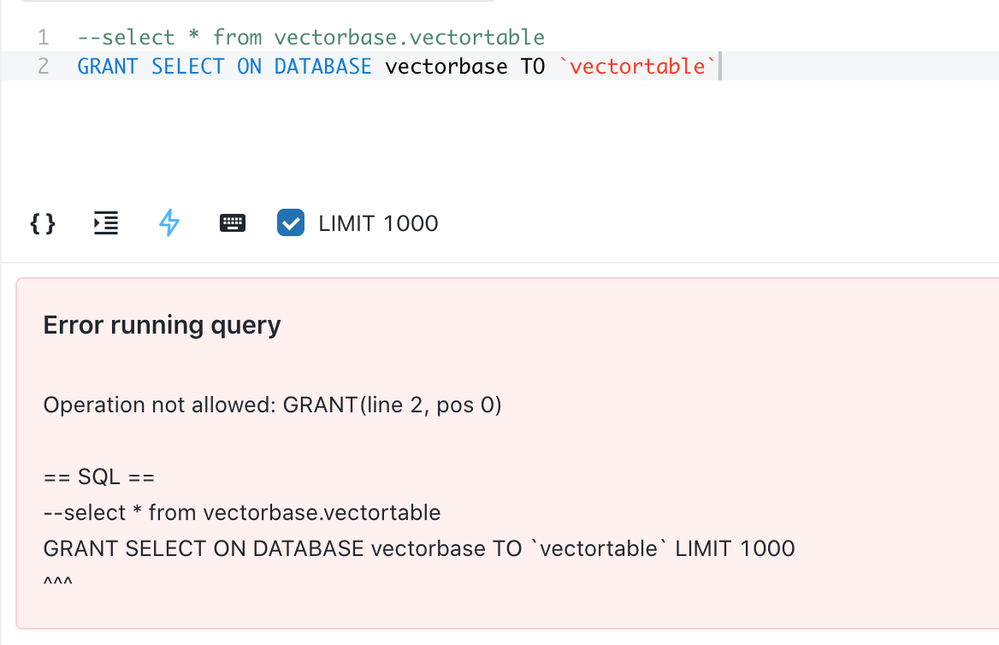Toggle the lightning bolt autocomplete icon

(x=169, y=223)
